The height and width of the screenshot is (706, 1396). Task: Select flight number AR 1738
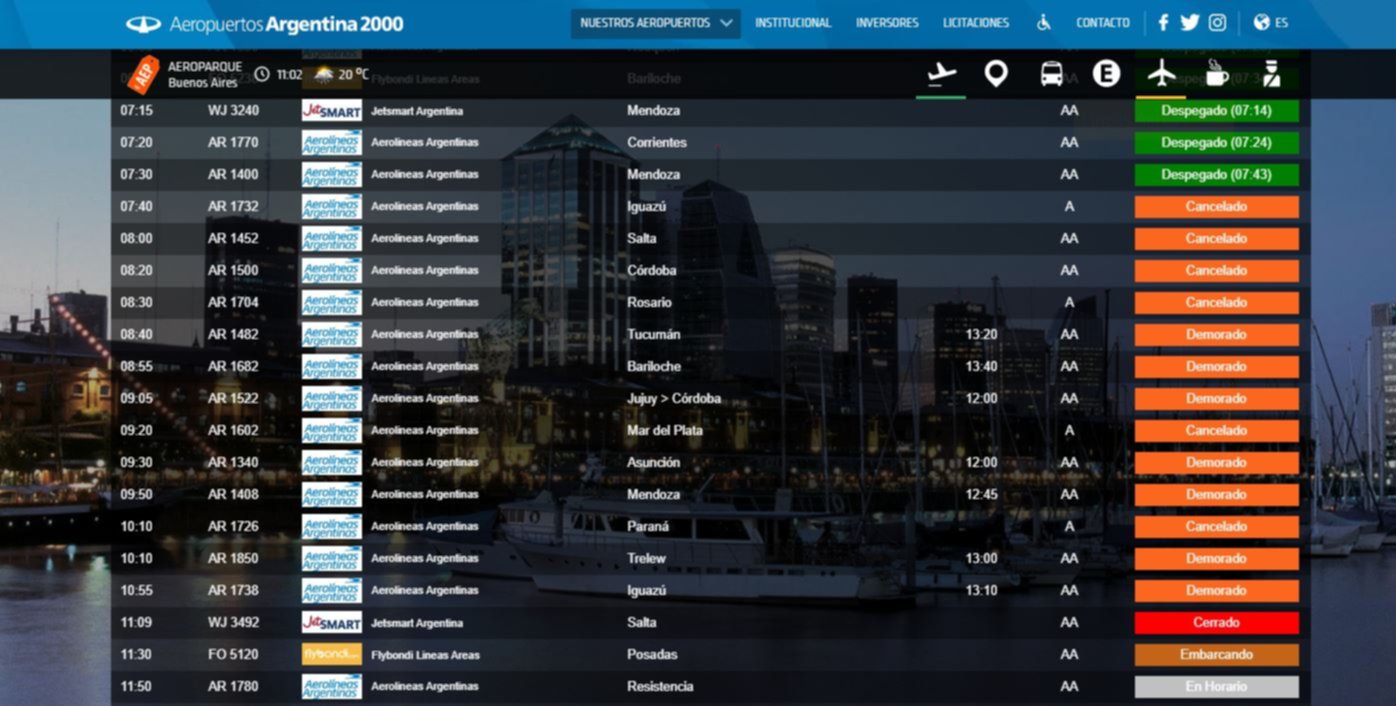pyautogui.click(x=233, y=590)
